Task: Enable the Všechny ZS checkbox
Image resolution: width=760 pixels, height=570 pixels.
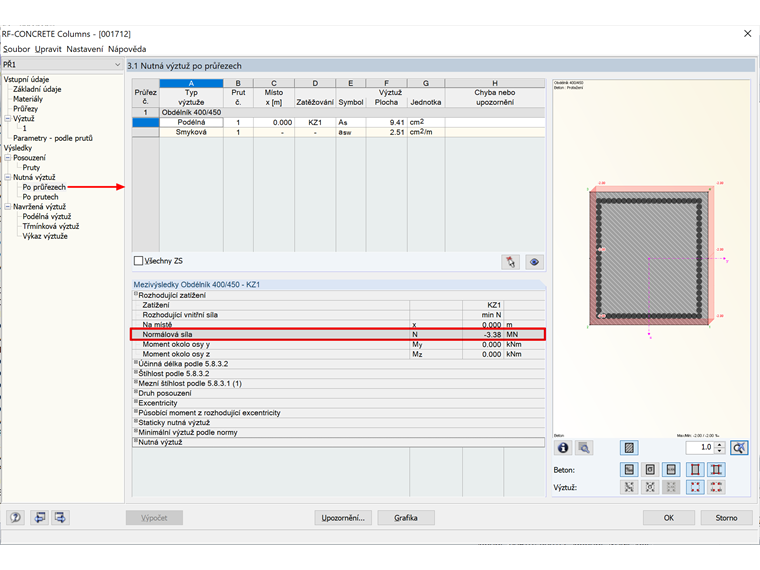Action: click(x=138, y=261)
